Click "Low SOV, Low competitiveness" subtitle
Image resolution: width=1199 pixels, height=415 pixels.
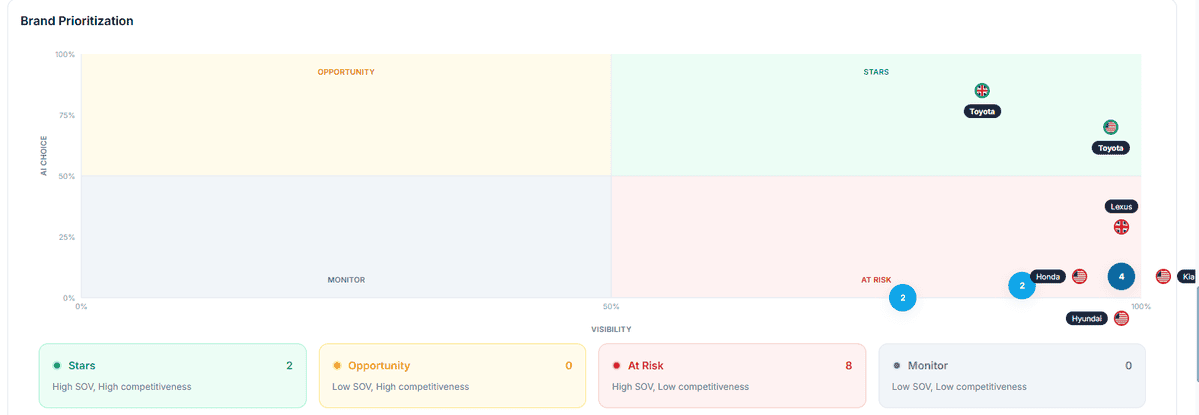point(959,387)
